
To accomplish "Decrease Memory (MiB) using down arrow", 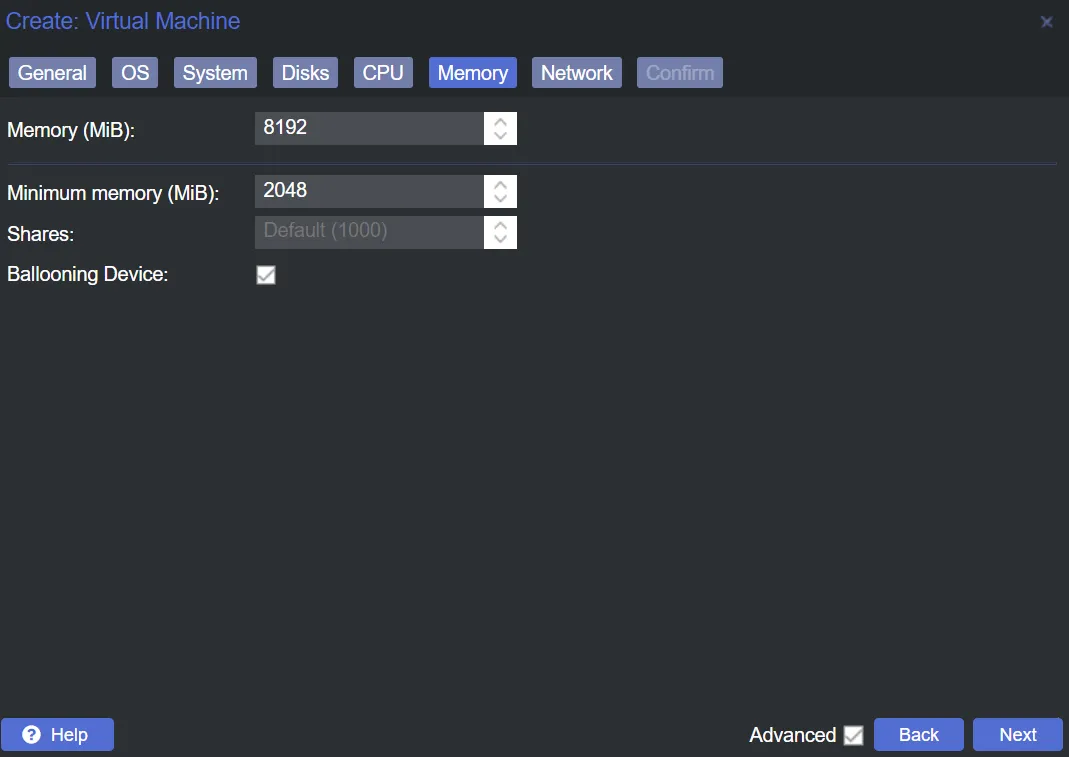I will [x=500, y=137].
